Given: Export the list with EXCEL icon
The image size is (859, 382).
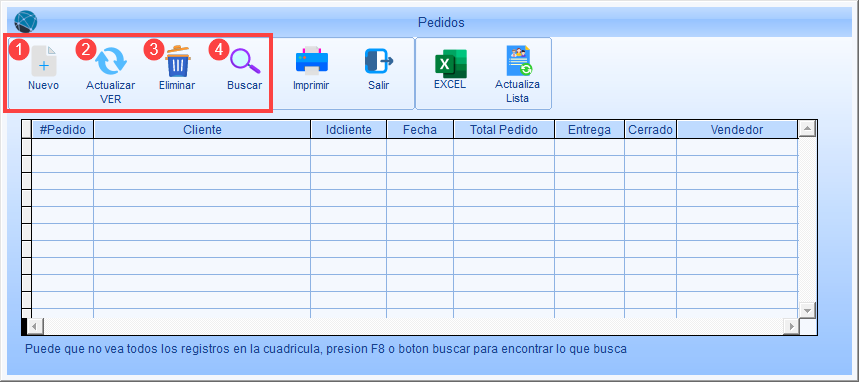Looking at the screenshot, I should pyautogui.click(x=450, y=63).
